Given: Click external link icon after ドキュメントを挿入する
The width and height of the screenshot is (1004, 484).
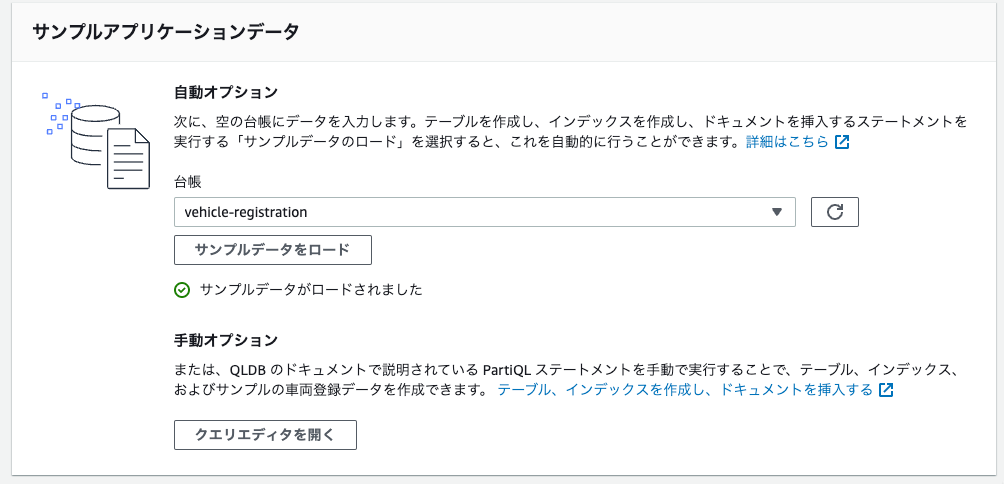Looking at the screenshot, I should (886, 390).
